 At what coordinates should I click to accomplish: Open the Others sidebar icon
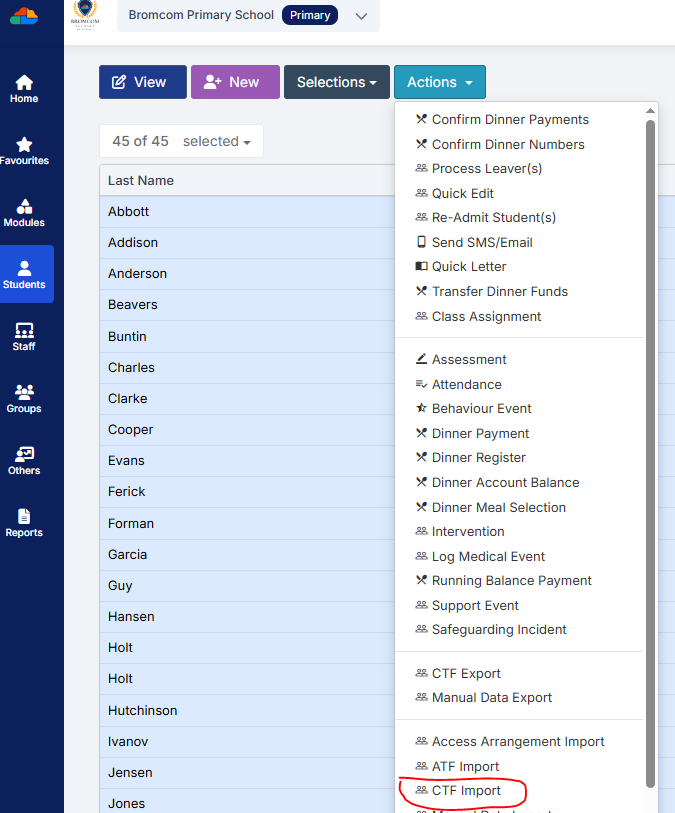click(x=24, y=460)
